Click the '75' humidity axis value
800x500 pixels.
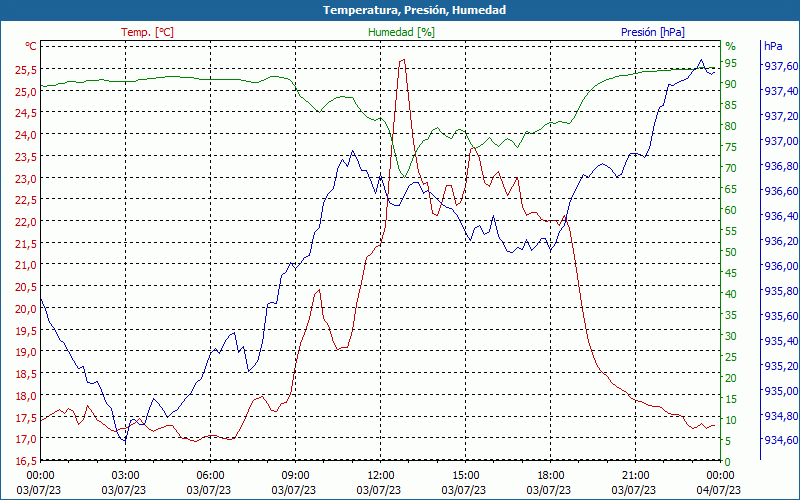731,147
